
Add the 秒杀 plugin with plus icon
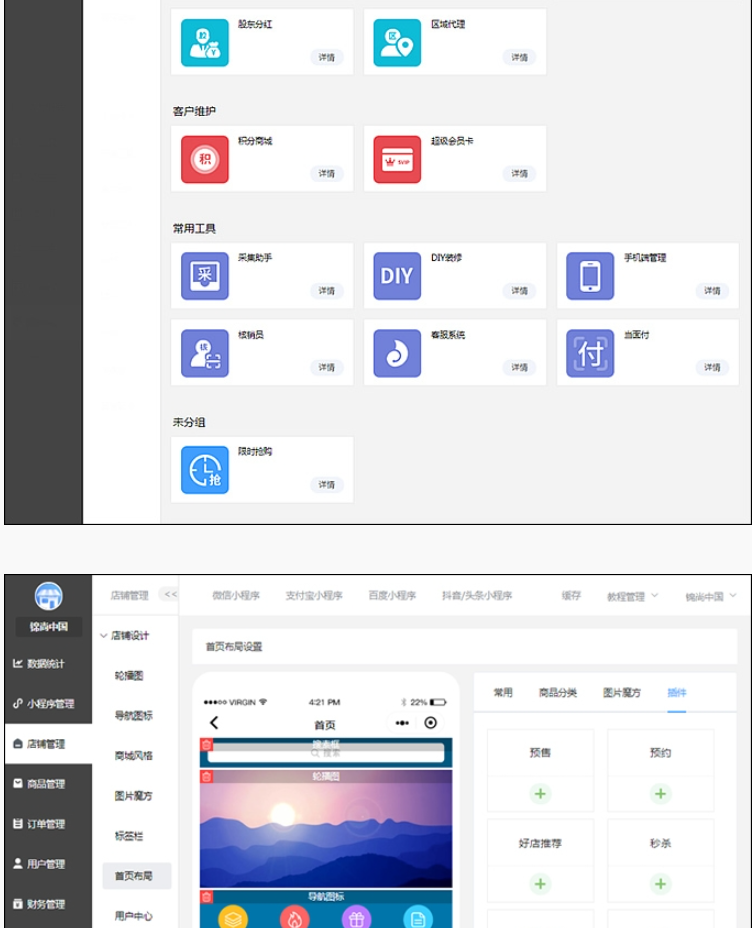pos(661,884)
